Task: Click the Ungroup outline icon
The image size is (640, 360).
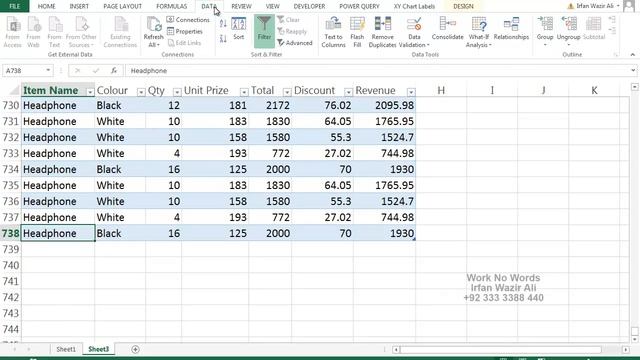Action: 568,32
